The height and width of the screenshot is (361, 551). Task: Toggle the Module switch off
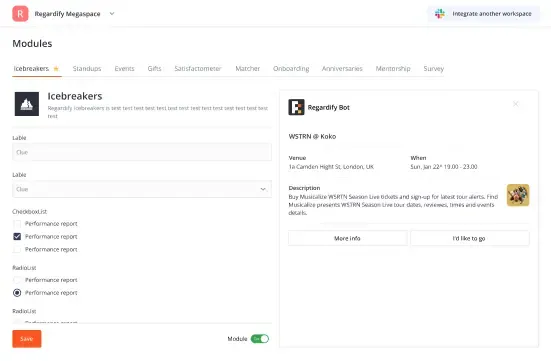pos(260,339)
